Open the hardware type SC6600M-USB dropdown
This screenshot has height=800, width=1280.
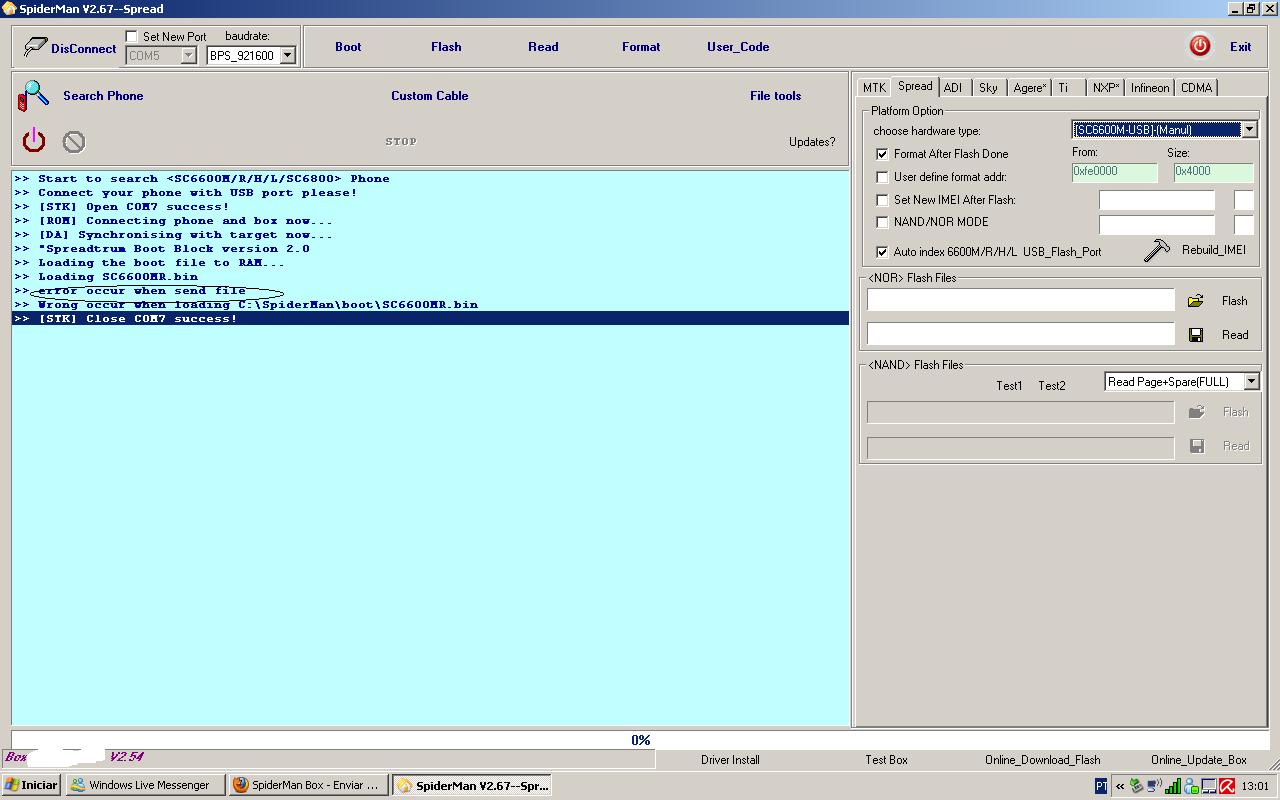click(x=1249, y=130)
